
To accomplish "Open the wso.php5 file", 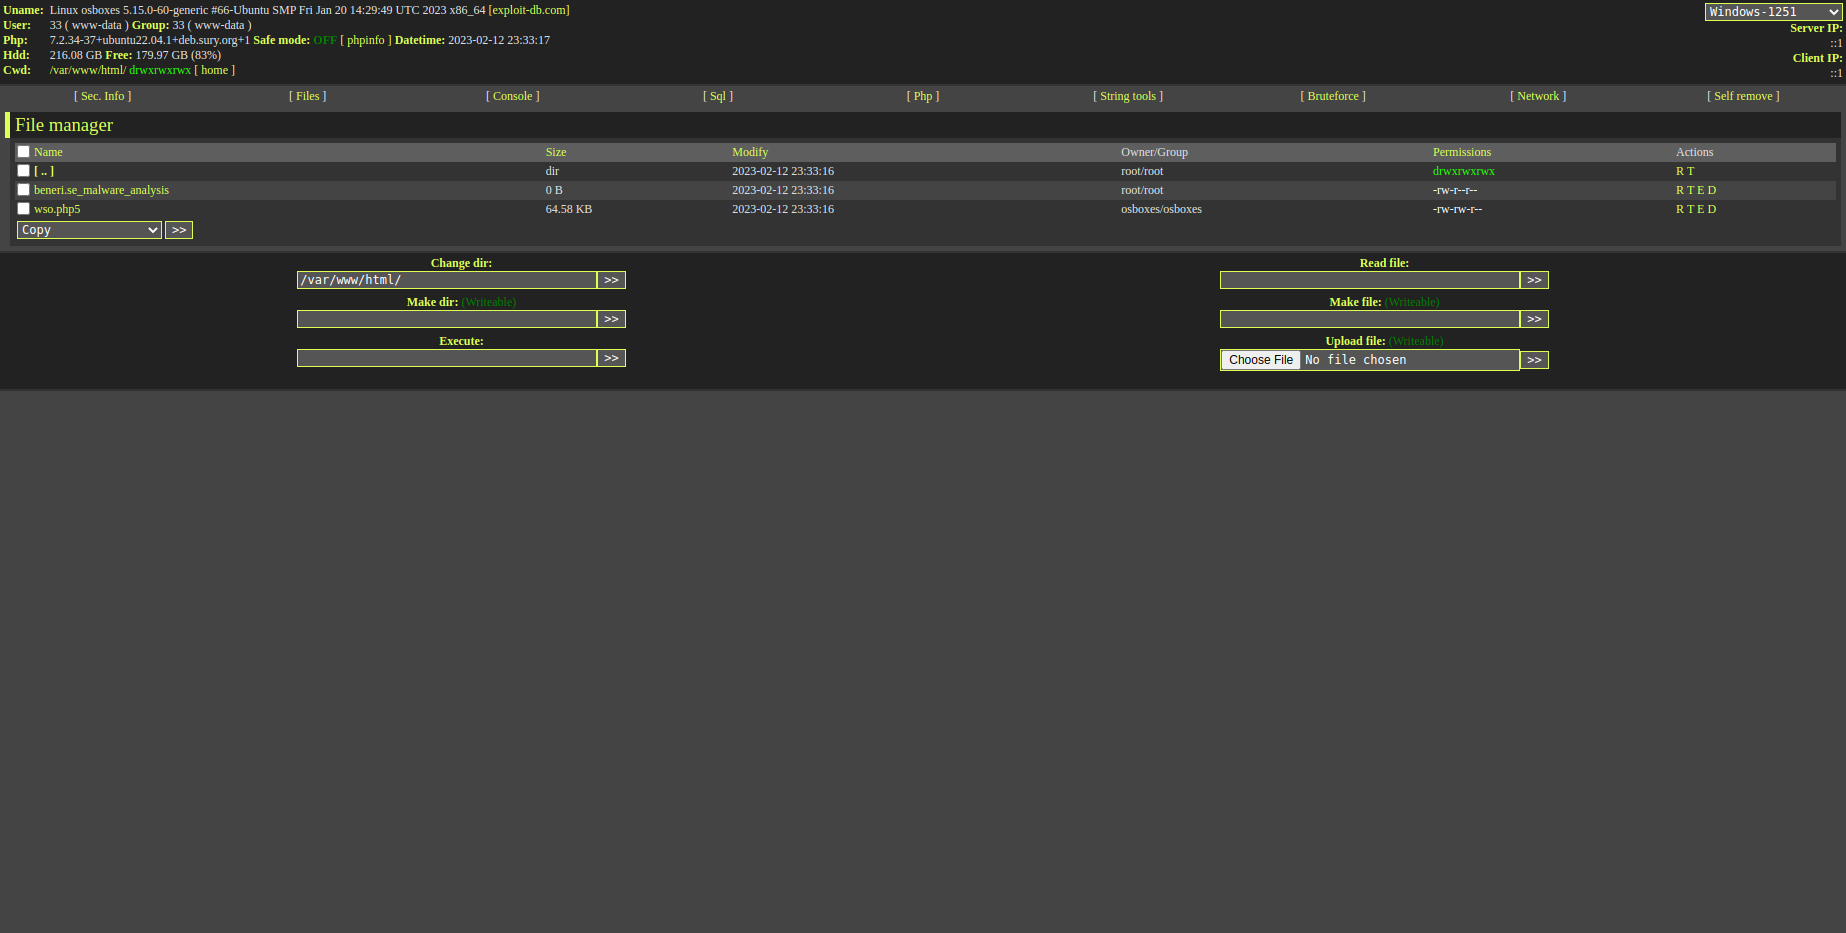I will 57,209.
